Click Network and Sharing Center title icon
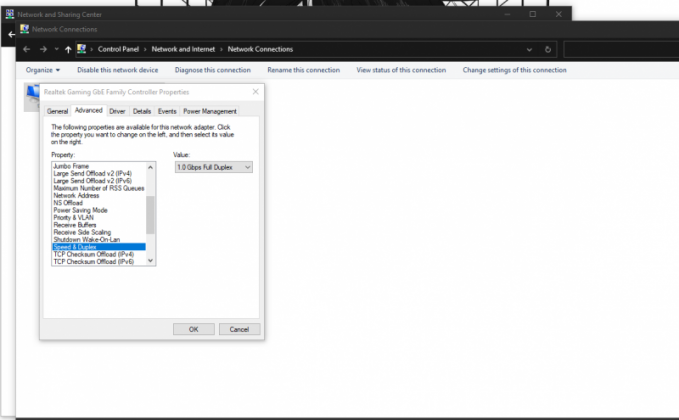 point(10,14)
